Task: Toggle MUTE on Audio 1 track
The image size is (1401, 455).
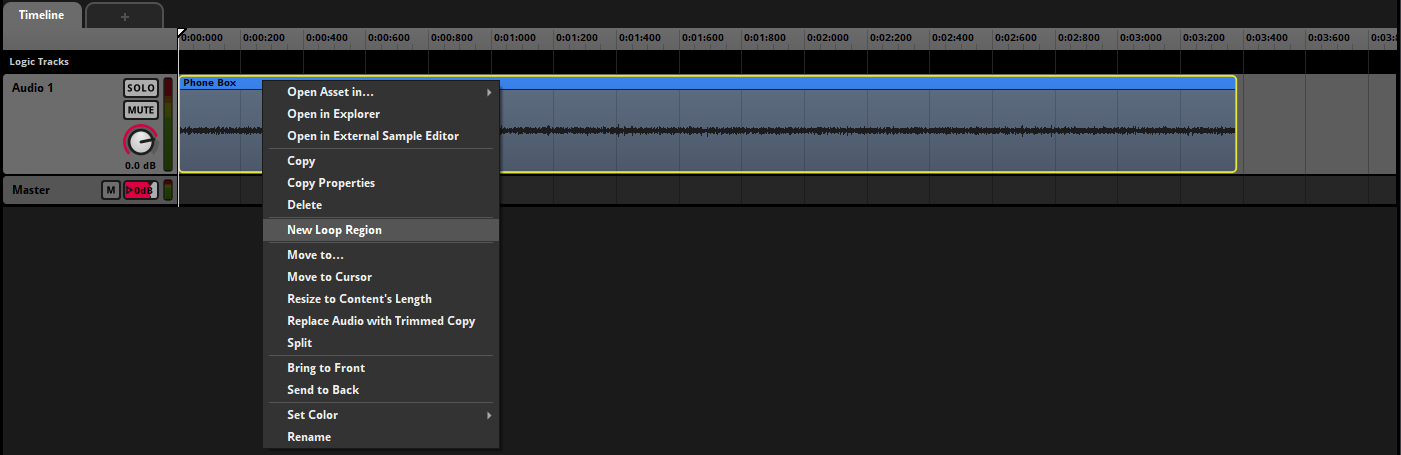Action: coord(141,110)
